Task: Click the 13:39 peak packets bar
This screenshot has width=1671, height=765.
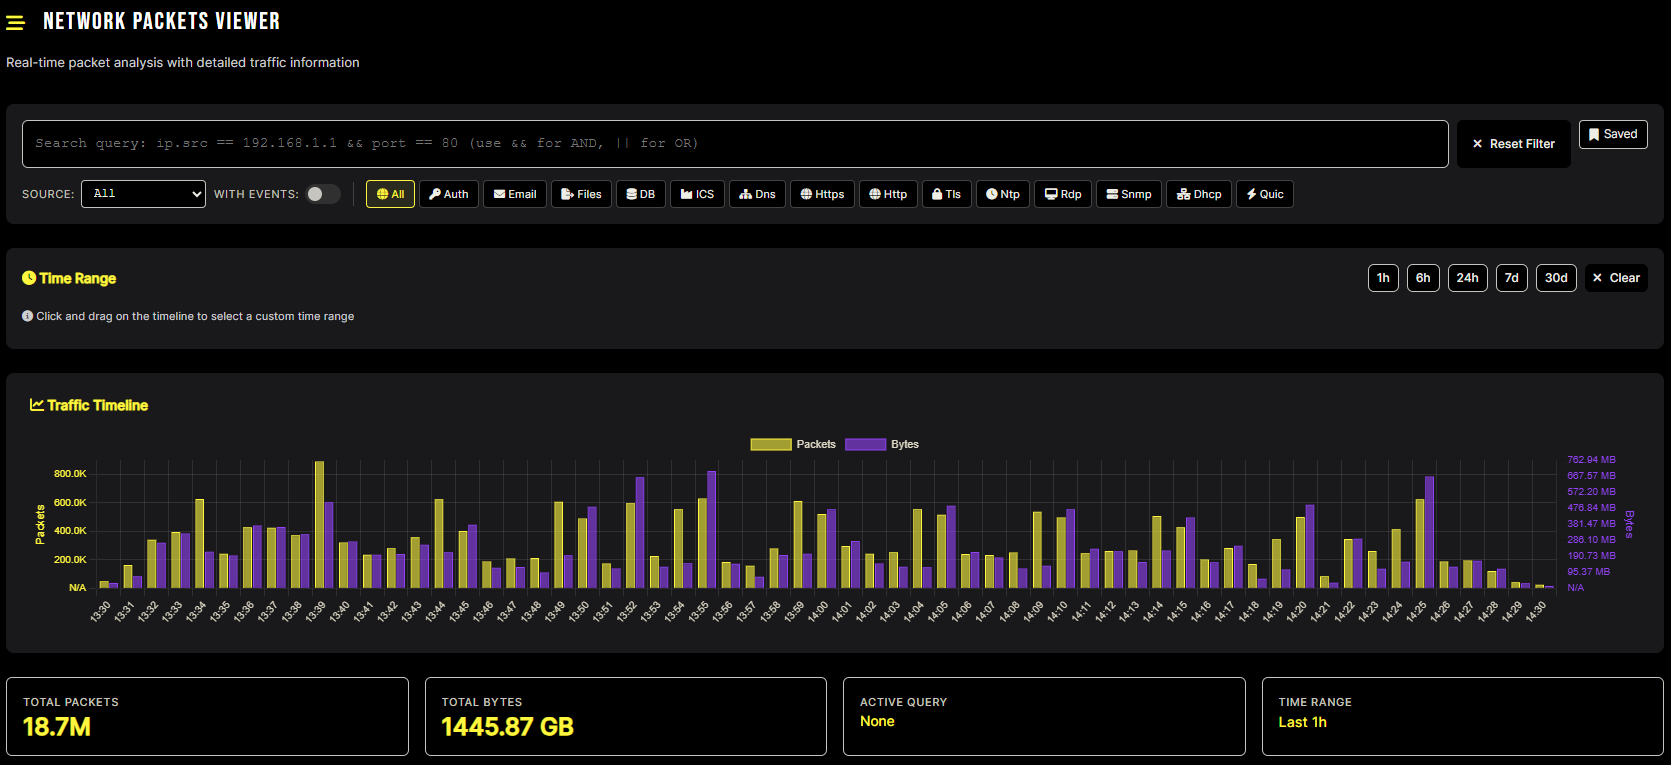Action: click(x=320, y=524)
